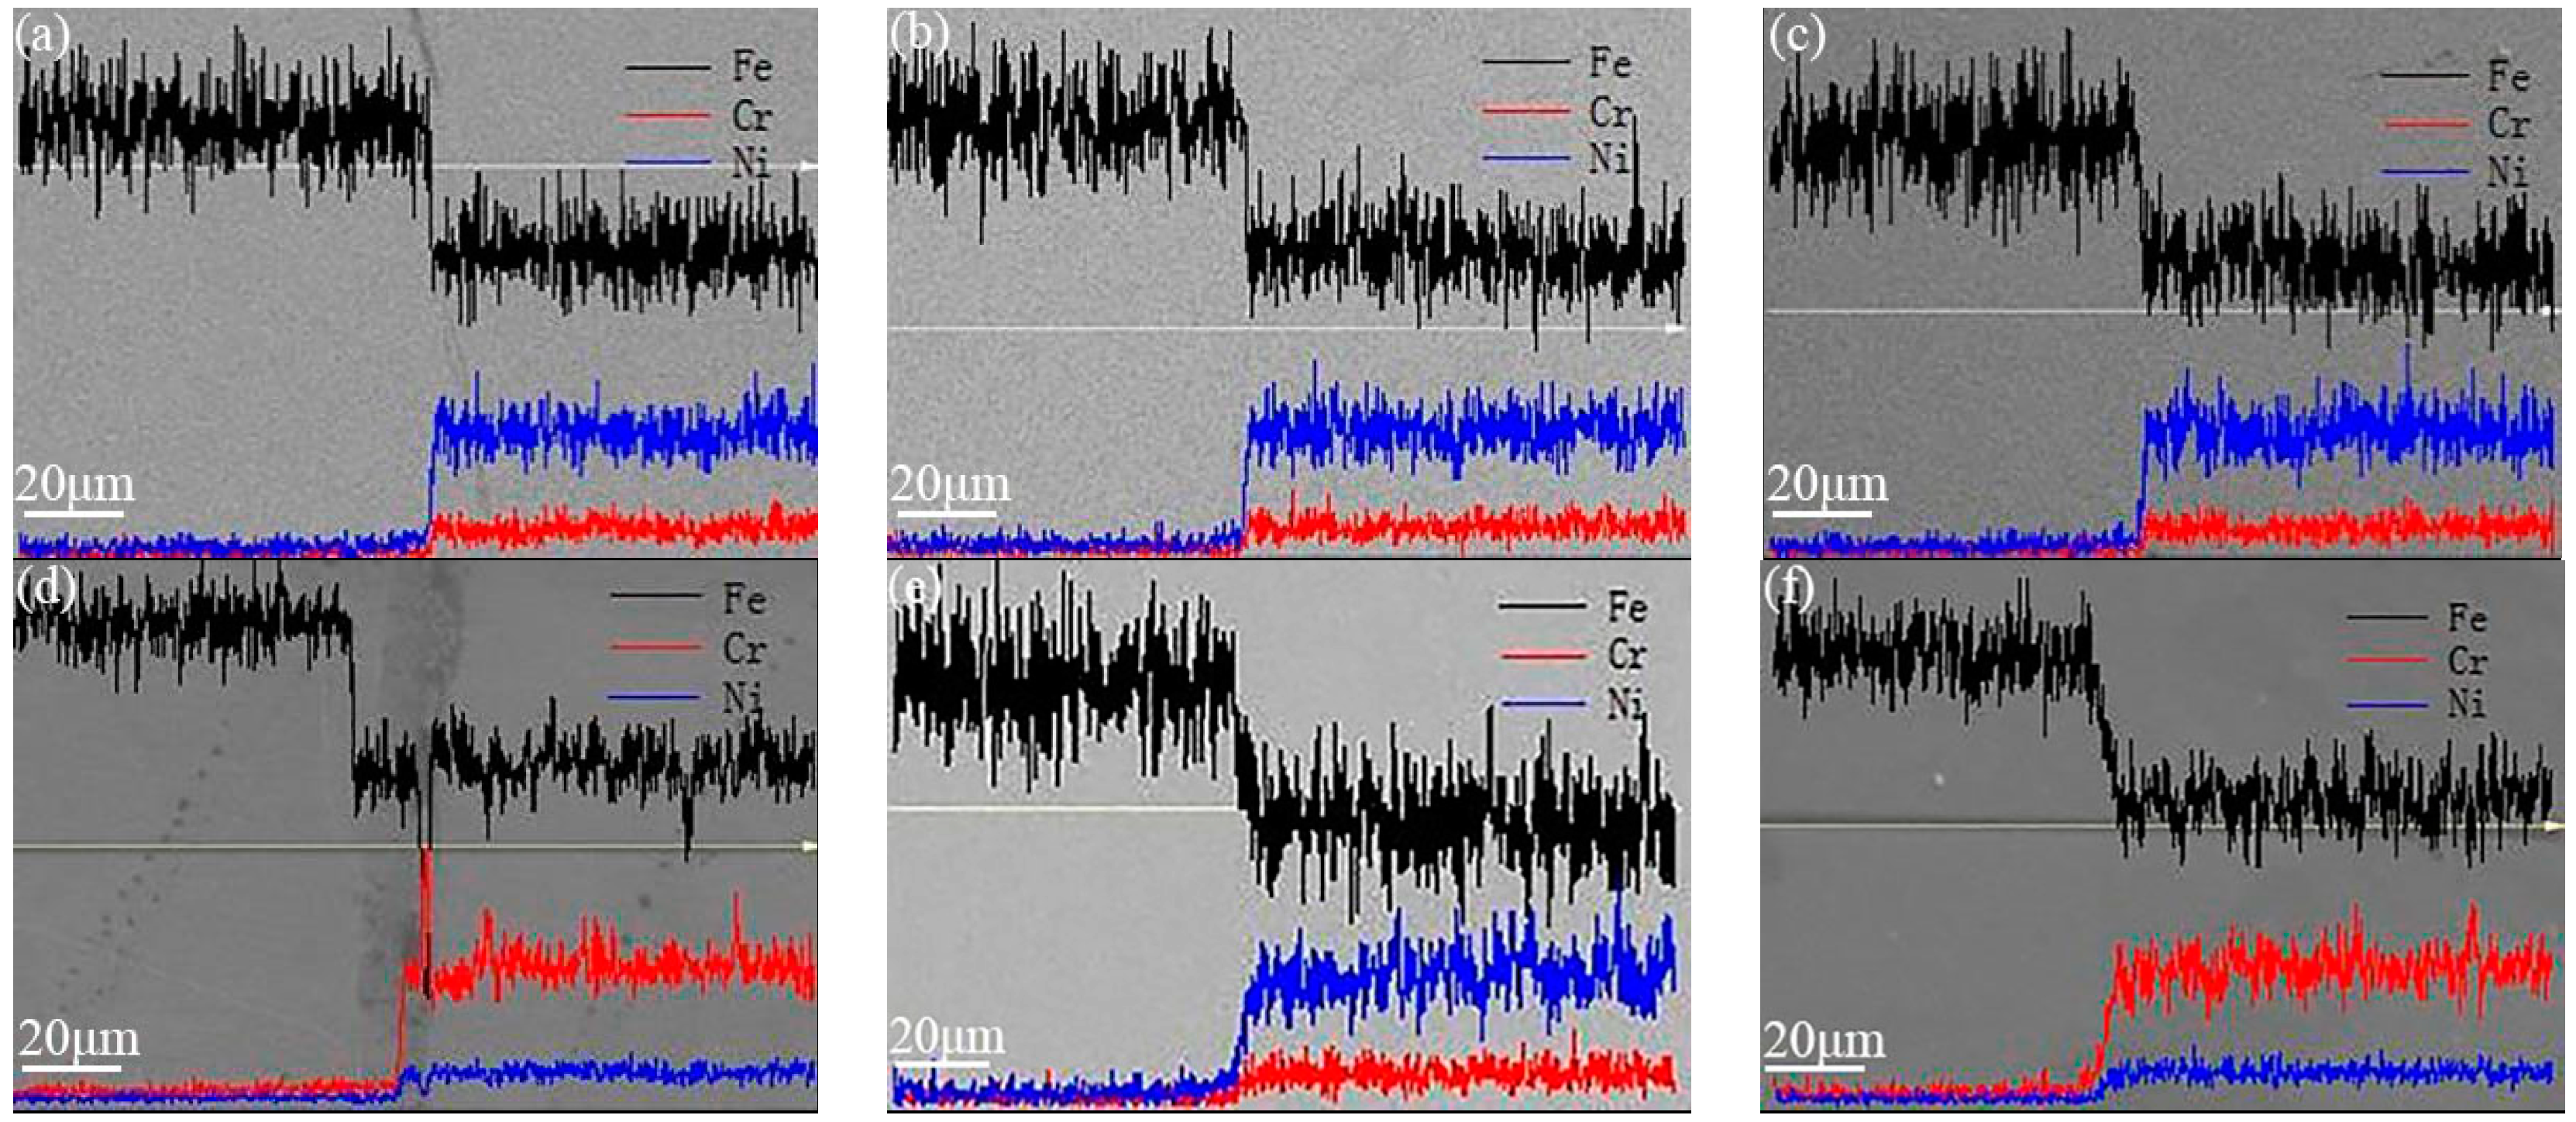Click the red Cr legend line in panel (a)
Image resolution: width=2576 pixels, height=1122 pixels.
(667, 116)
